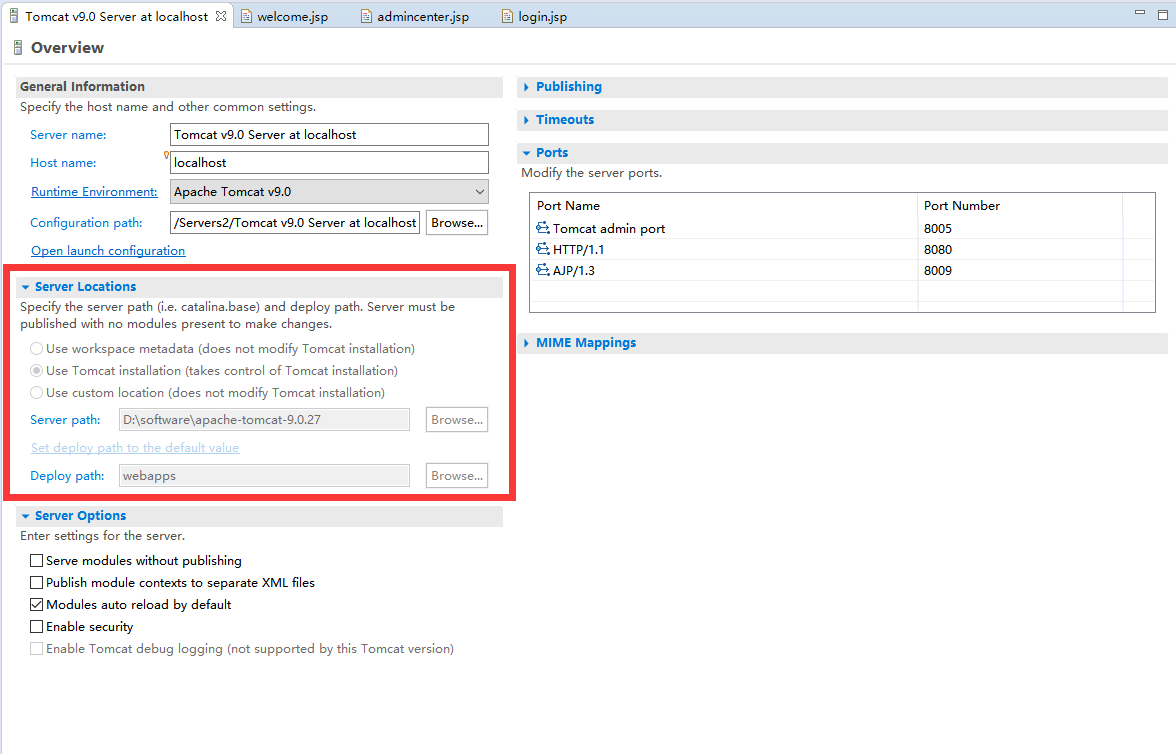Click the admincenter.jsp tab file icon
The height and width of the screenshot is (754, 1176).
[366, 16]
